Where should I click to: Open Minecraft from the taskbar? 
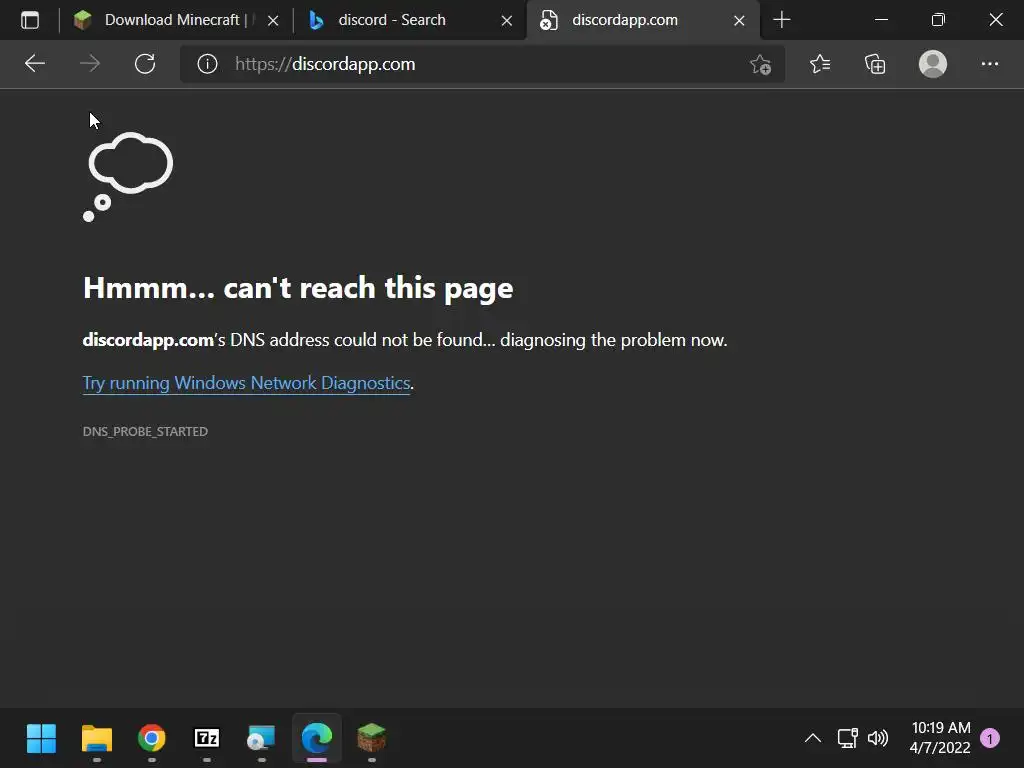[372, 739]
